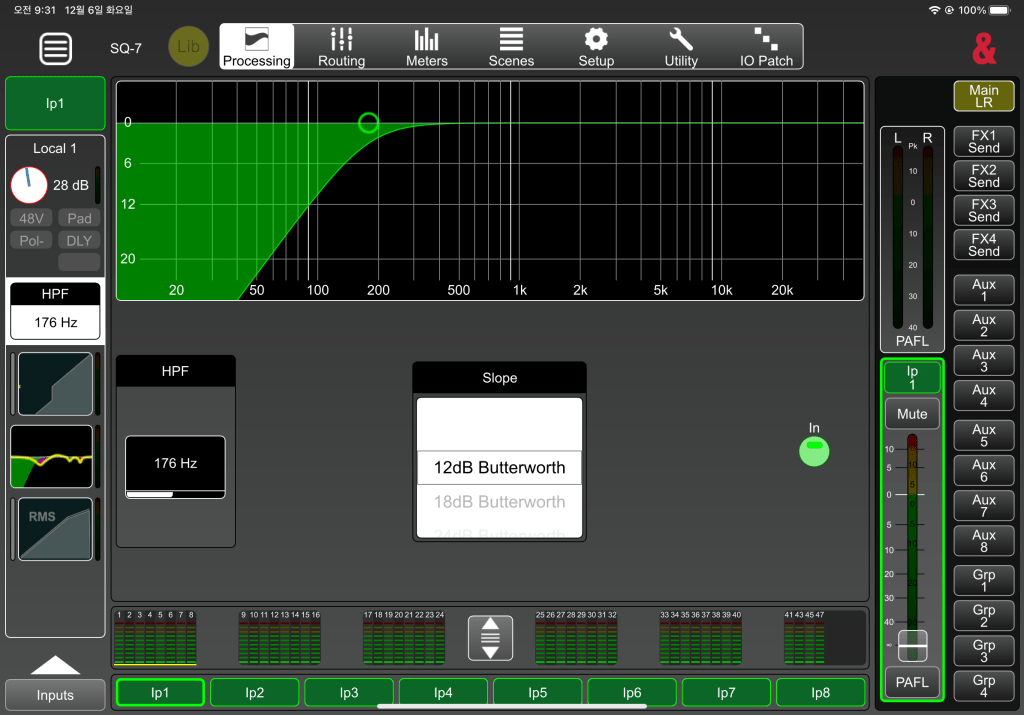This screenshot has height=715, width=1024.
Task: Open the Lib library button
Action: click(188, 47)
